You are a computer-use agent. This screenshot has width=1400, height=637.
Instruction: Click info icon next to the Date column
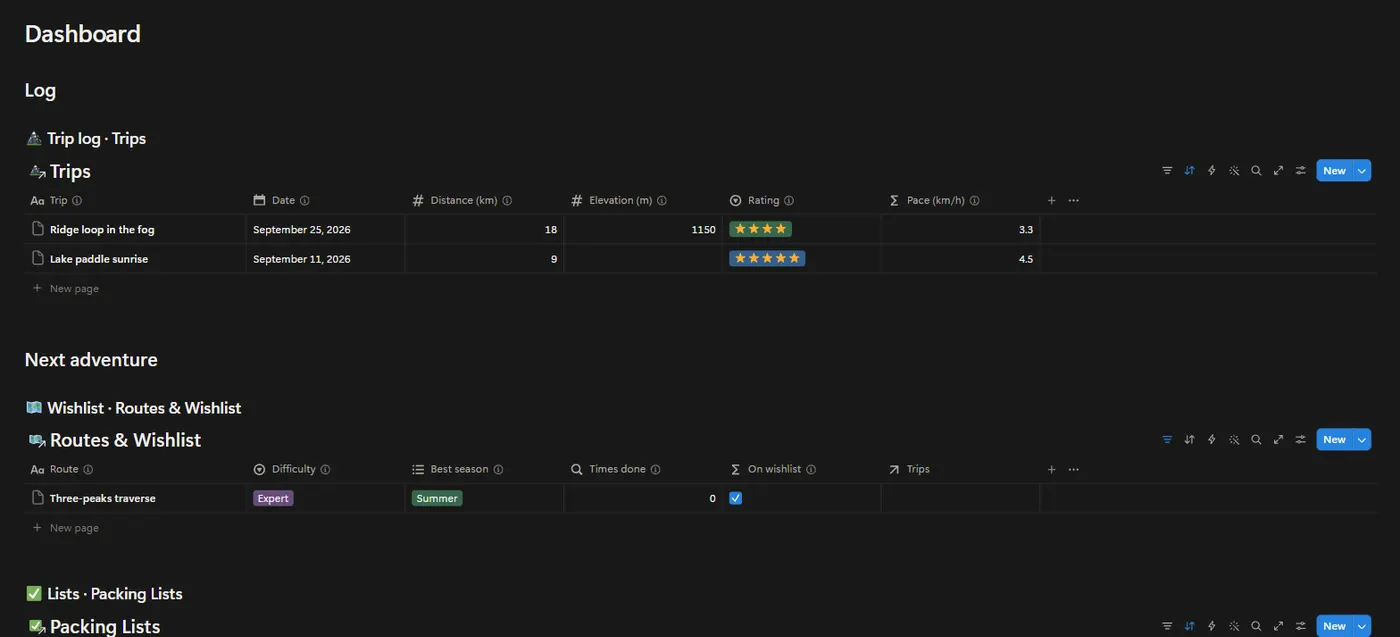(305, 201)
